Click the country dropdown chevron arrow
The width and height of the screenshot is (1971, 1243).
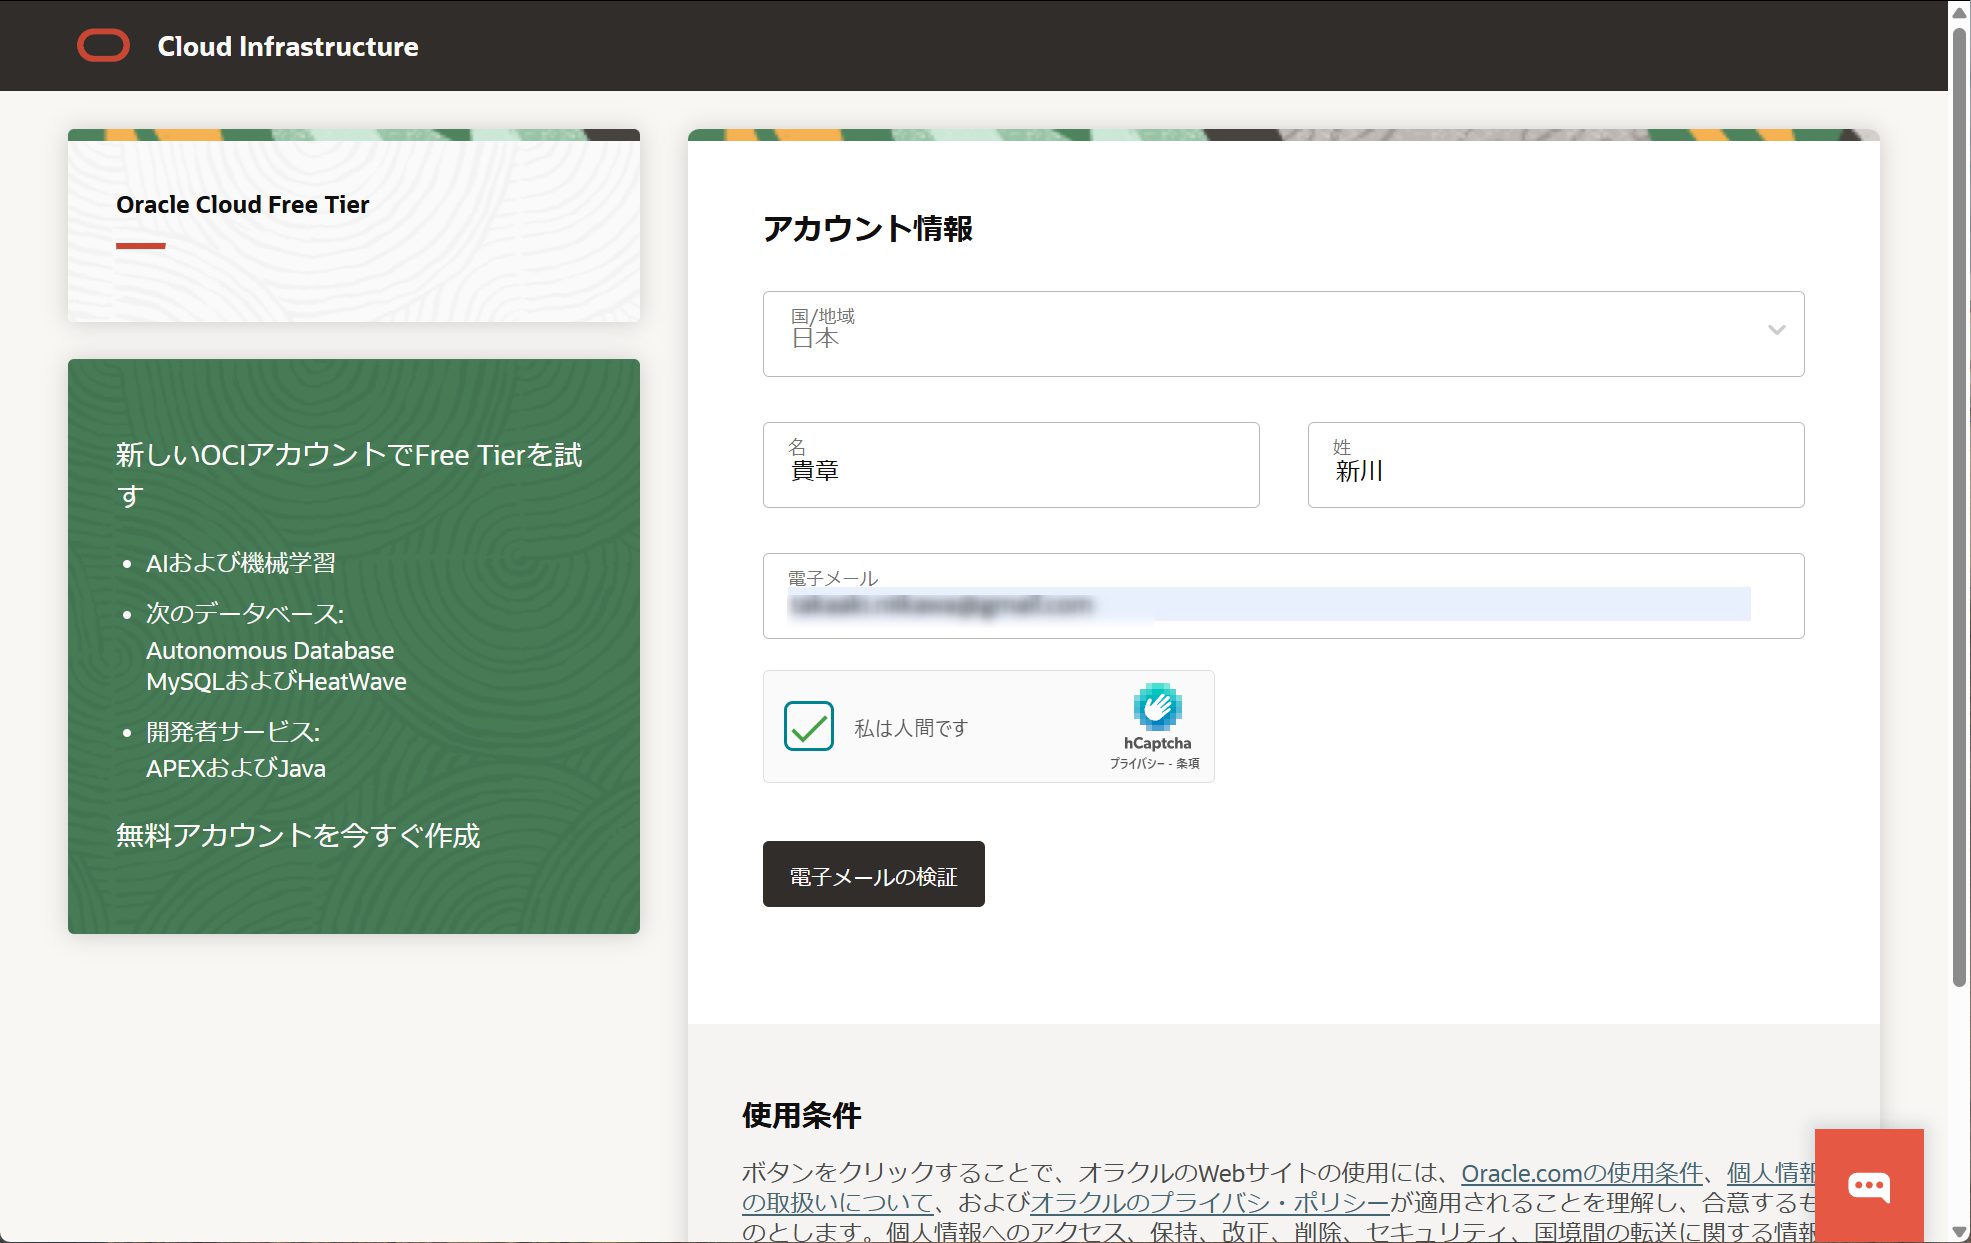click(x=1776, y=330)
